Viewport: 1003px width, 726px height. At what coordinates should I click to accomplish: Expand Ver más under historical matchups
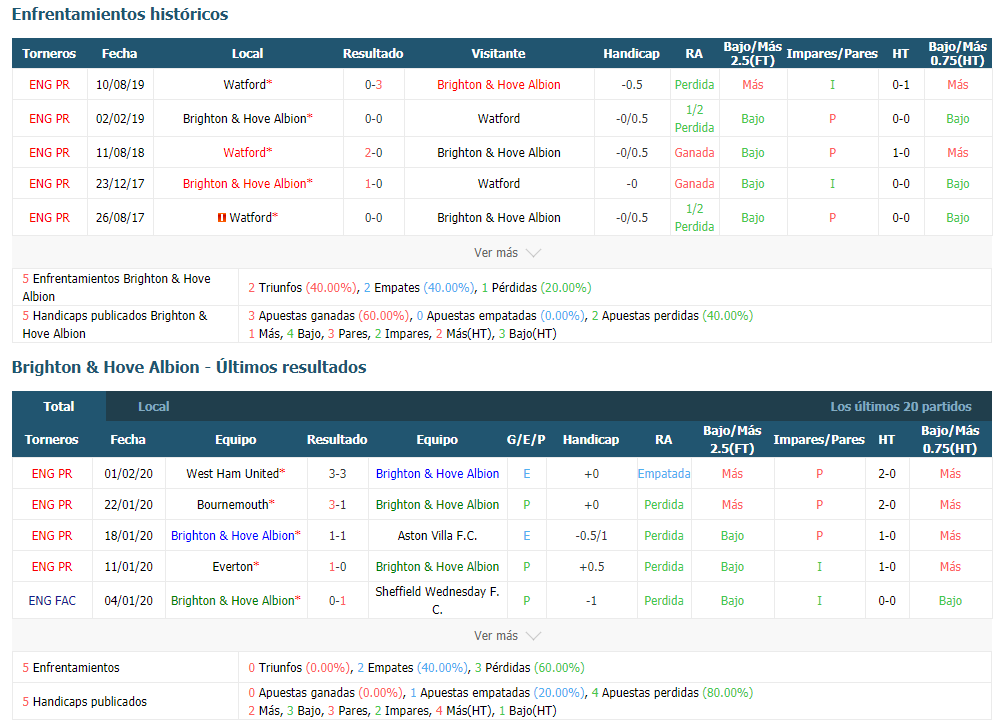[507, 253]
